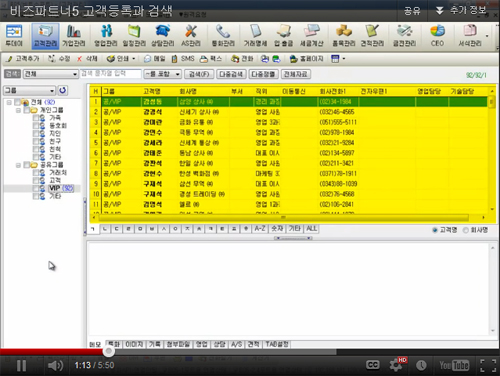Open the 통화관리 call management icon

pos(223,35)
